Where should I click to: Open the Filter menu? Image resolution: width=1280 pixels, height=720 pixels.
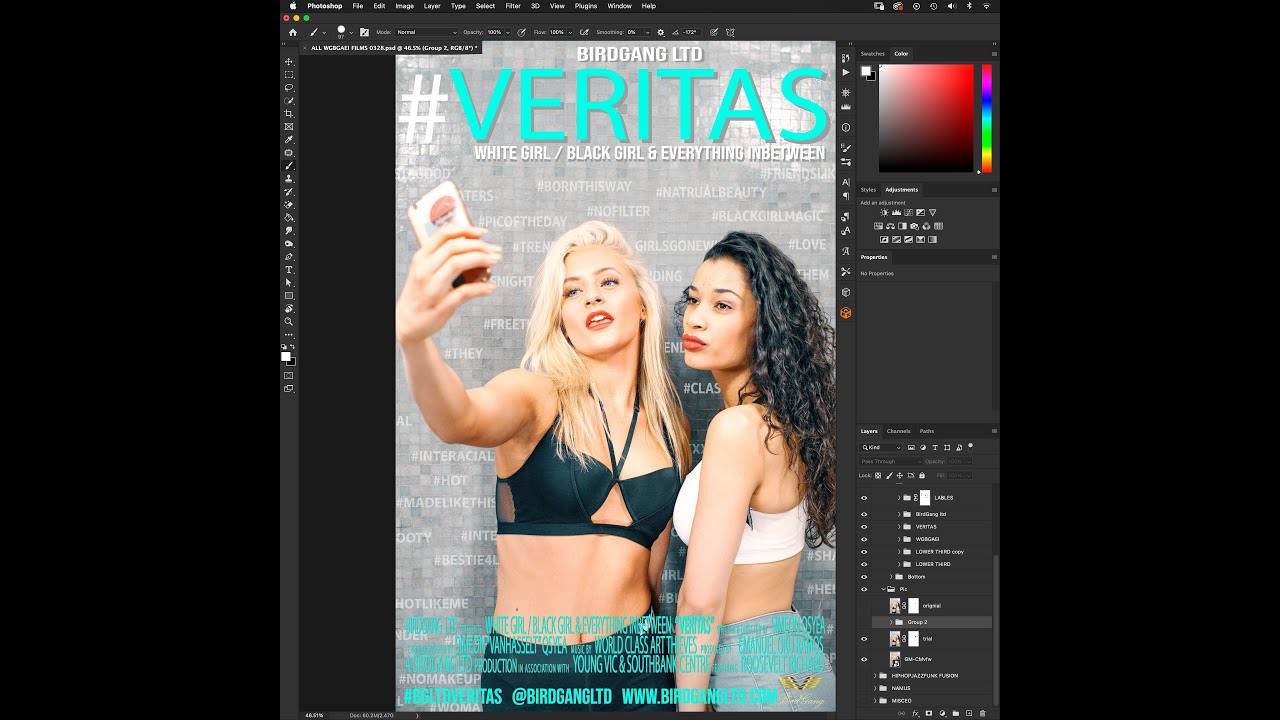(513, 6)
